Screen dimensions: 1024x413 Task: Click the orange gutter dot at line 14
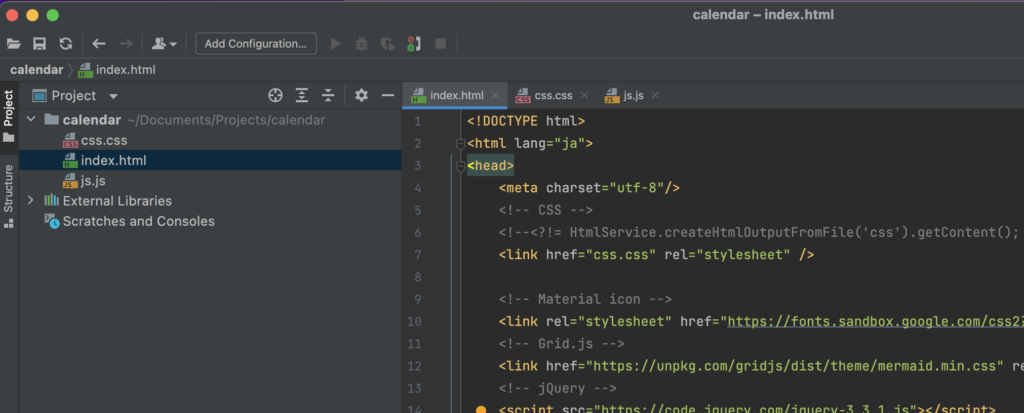pyautogui.click(x=481, y=410)
